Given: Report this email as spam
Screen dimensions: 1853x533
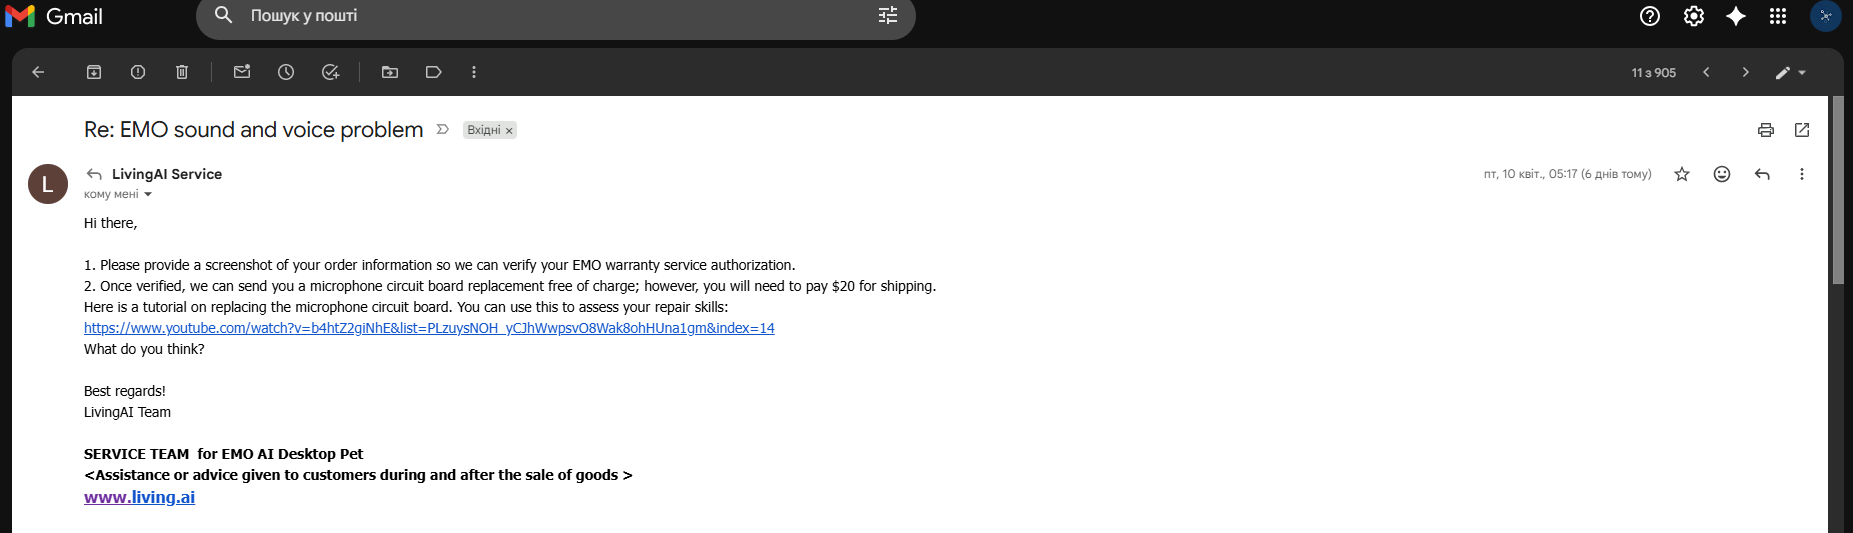Looking at the screenshot, I should (x=138, y=72).
